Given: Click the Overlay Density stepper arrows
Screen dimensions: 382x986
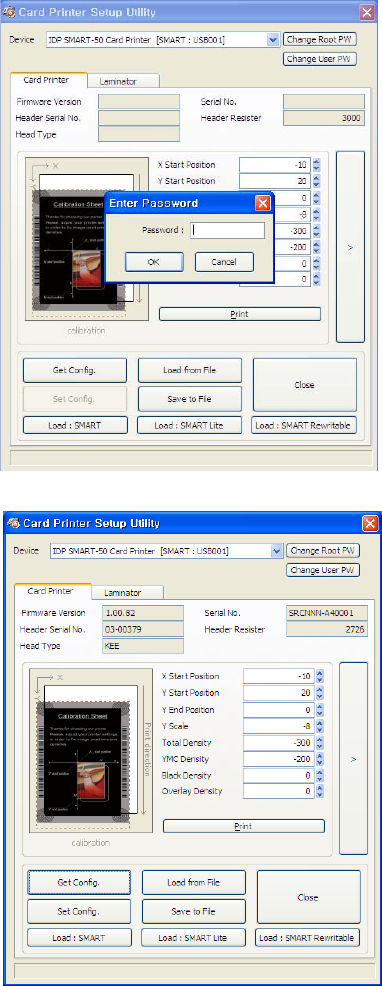Looking at the screenshot, I should pyautogui.click(x=320, y=792).
